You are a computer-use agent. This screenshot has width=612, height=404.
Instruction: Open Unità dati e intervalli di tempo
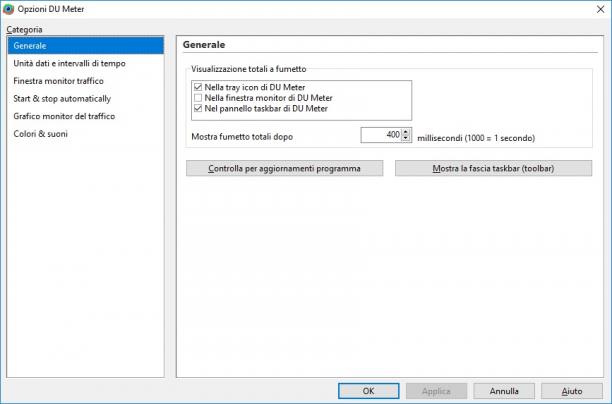pyautogui.click(x=85, y=63)
